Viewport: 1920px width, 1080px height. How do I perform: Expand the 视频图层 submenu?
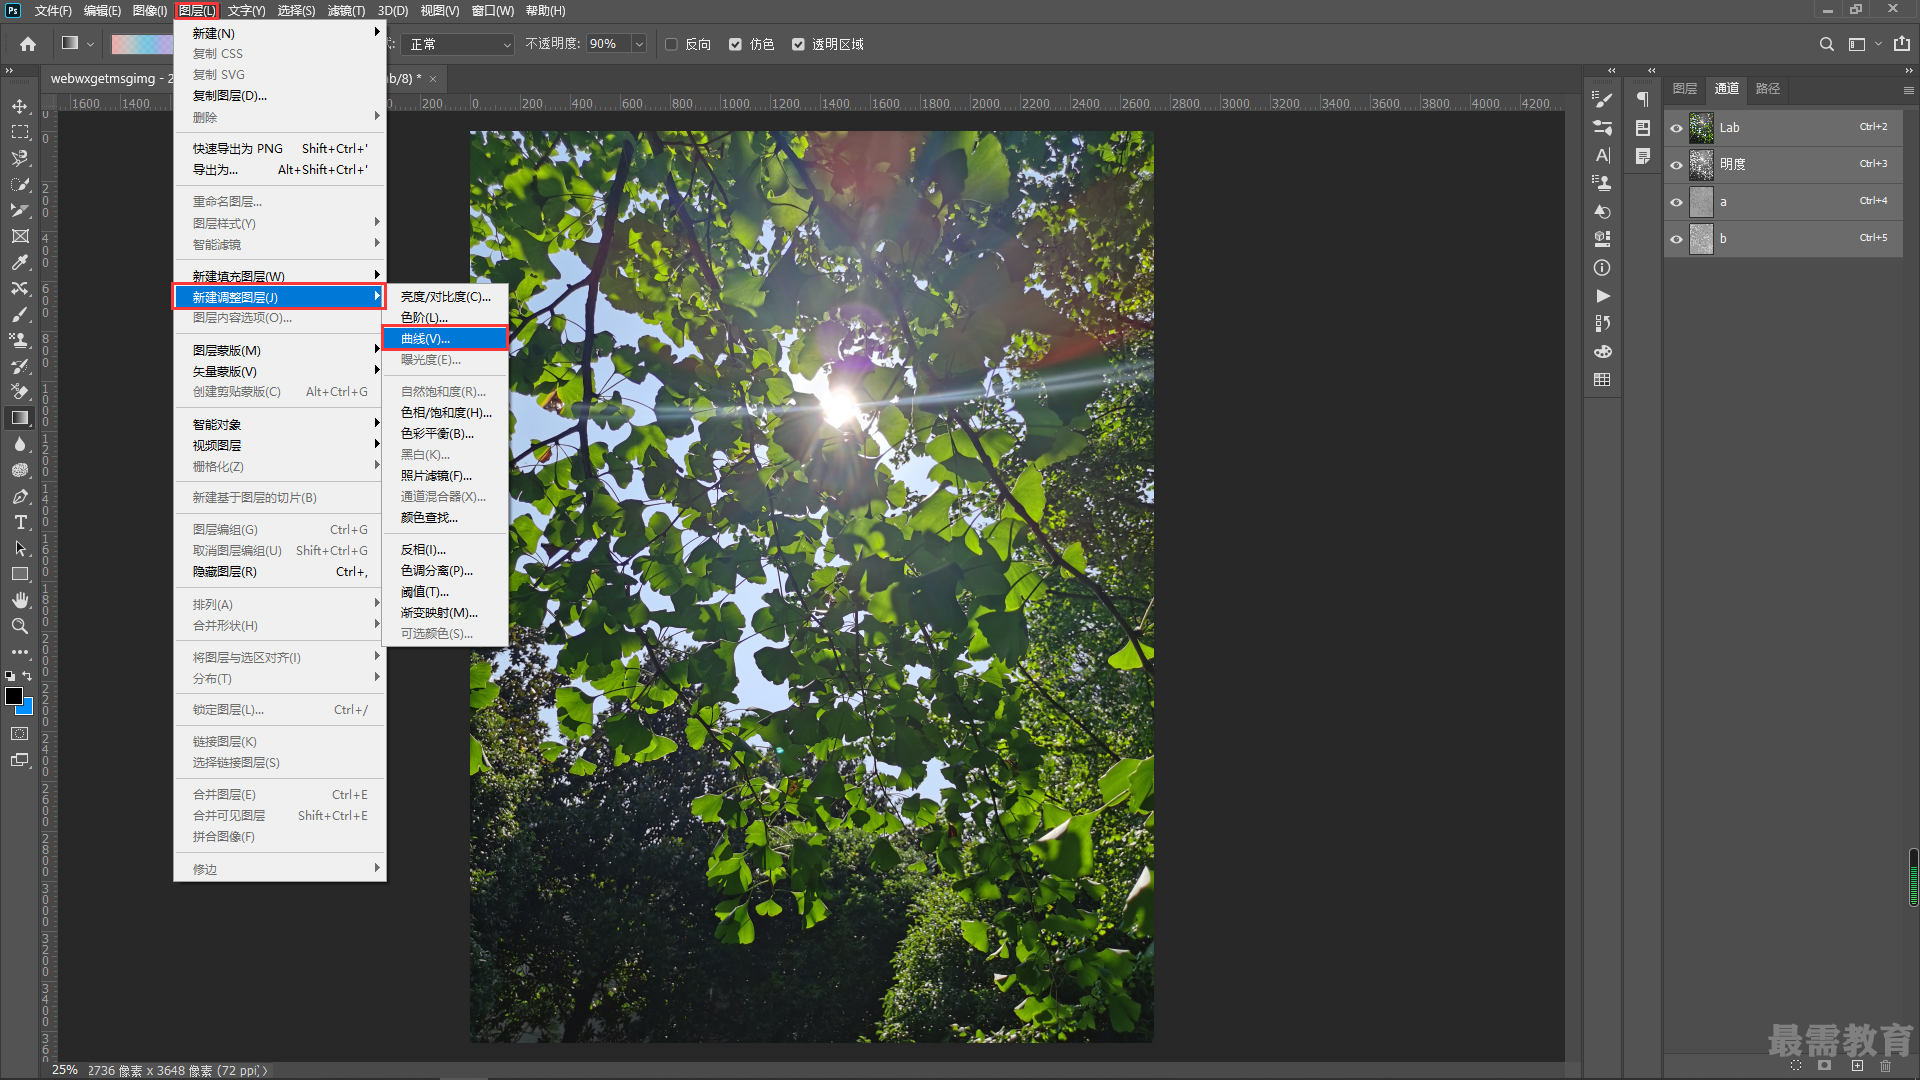tap(280, 445)
